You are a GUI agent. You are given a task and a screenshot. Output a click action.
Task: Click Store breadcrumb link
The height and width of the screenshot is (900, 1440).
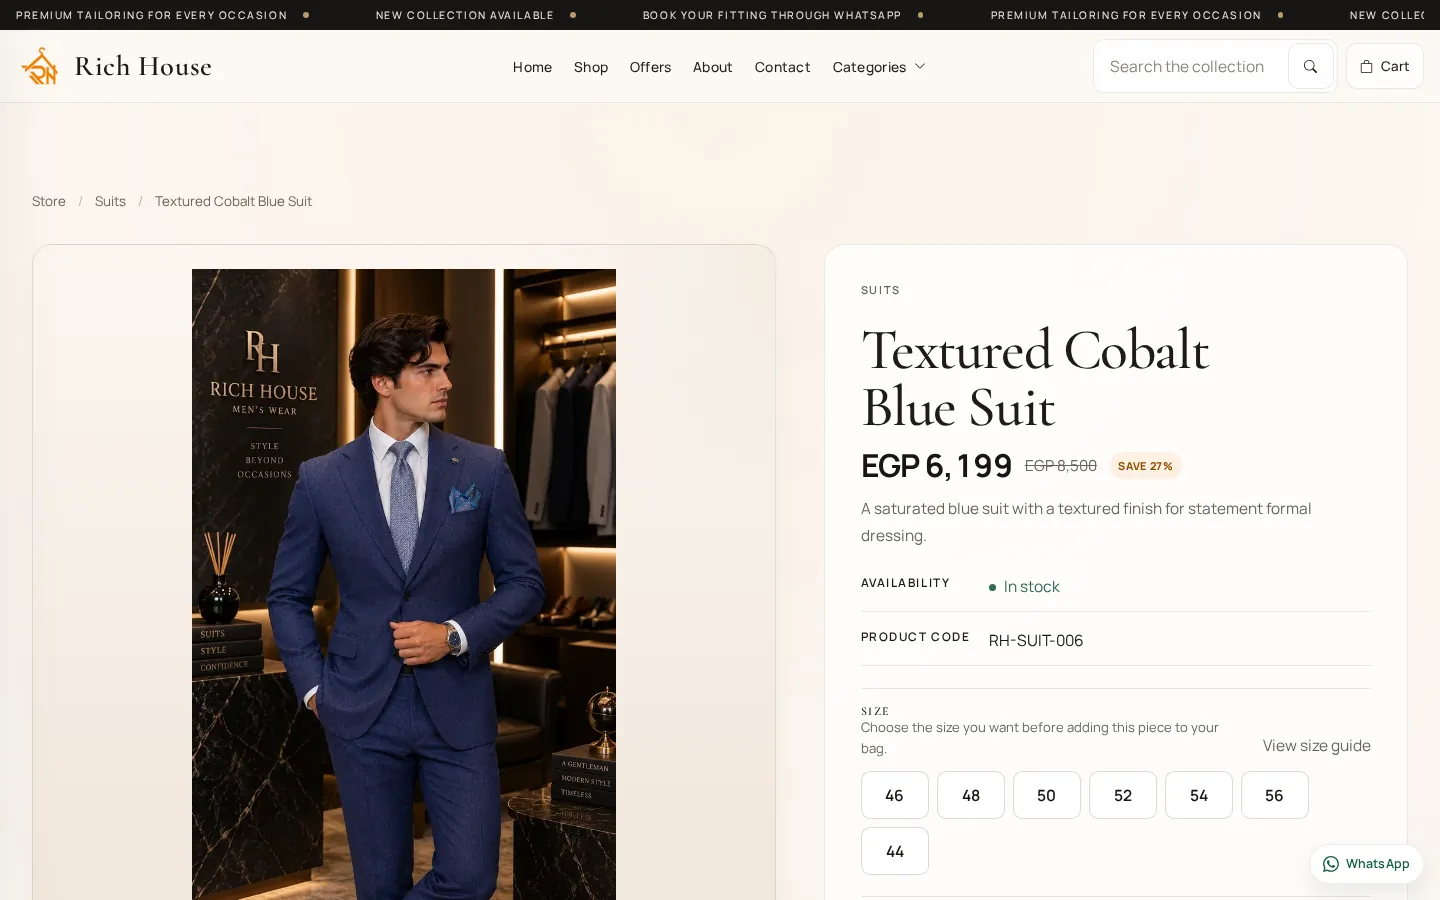coord(49,201)
